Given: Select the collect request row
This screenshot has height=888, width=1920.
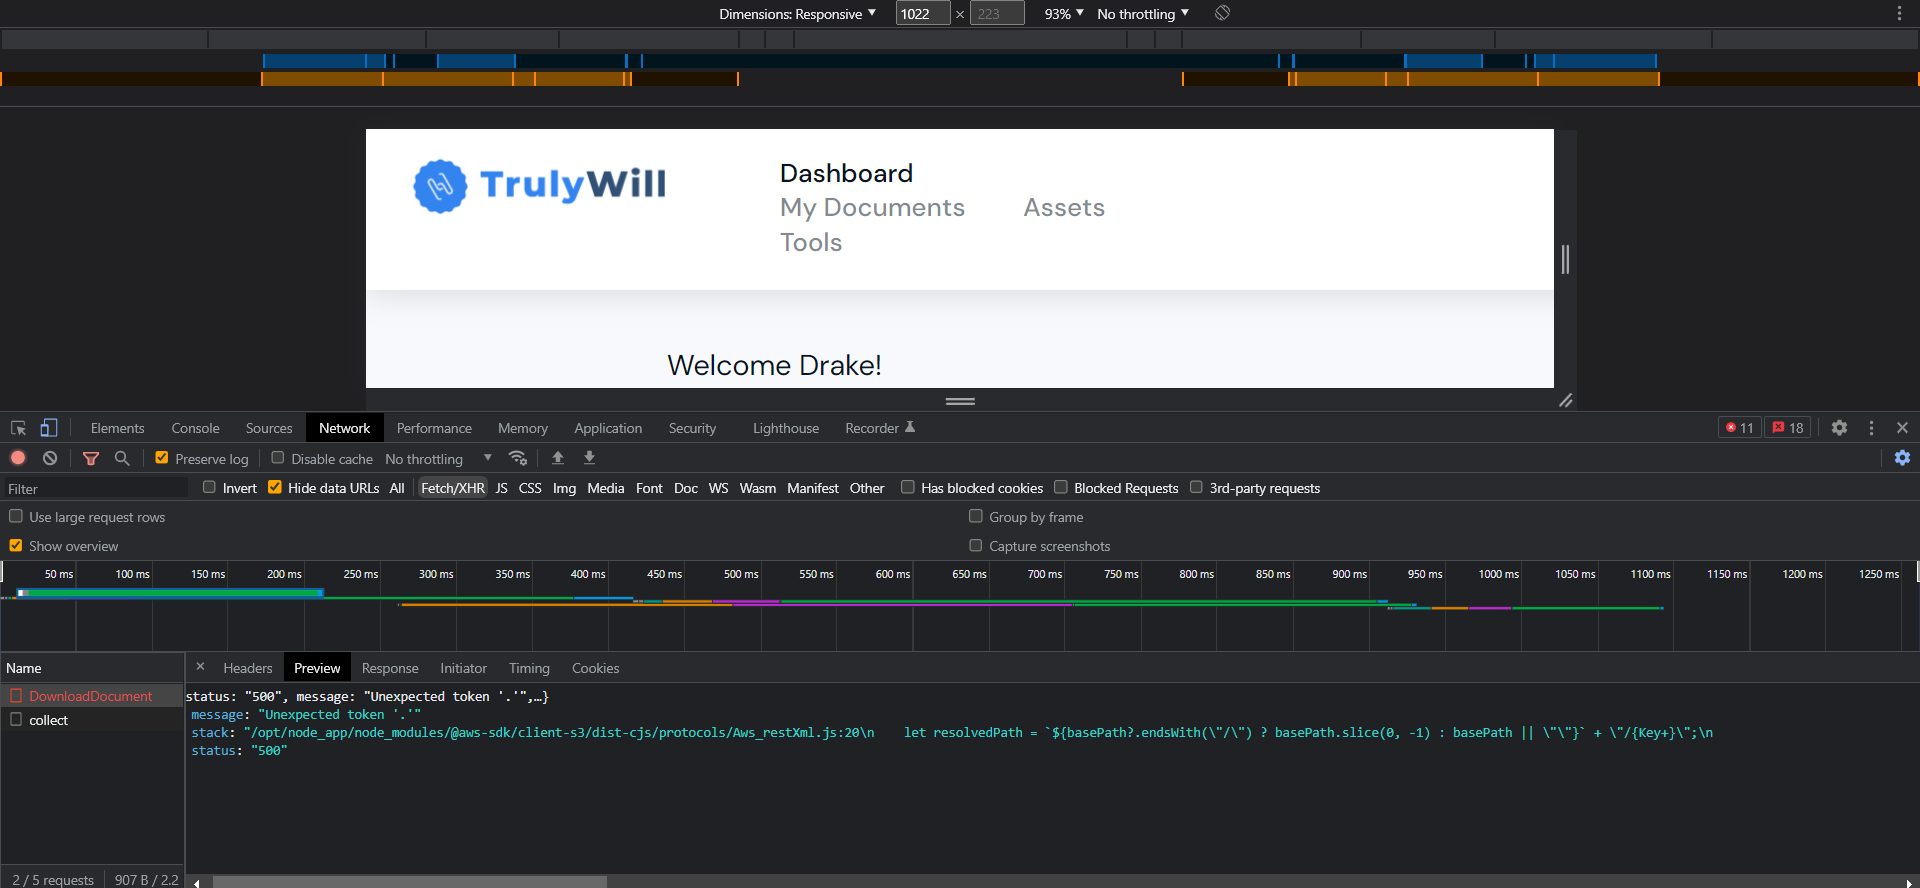Looking at the screenshot, I should pos(92,720).
